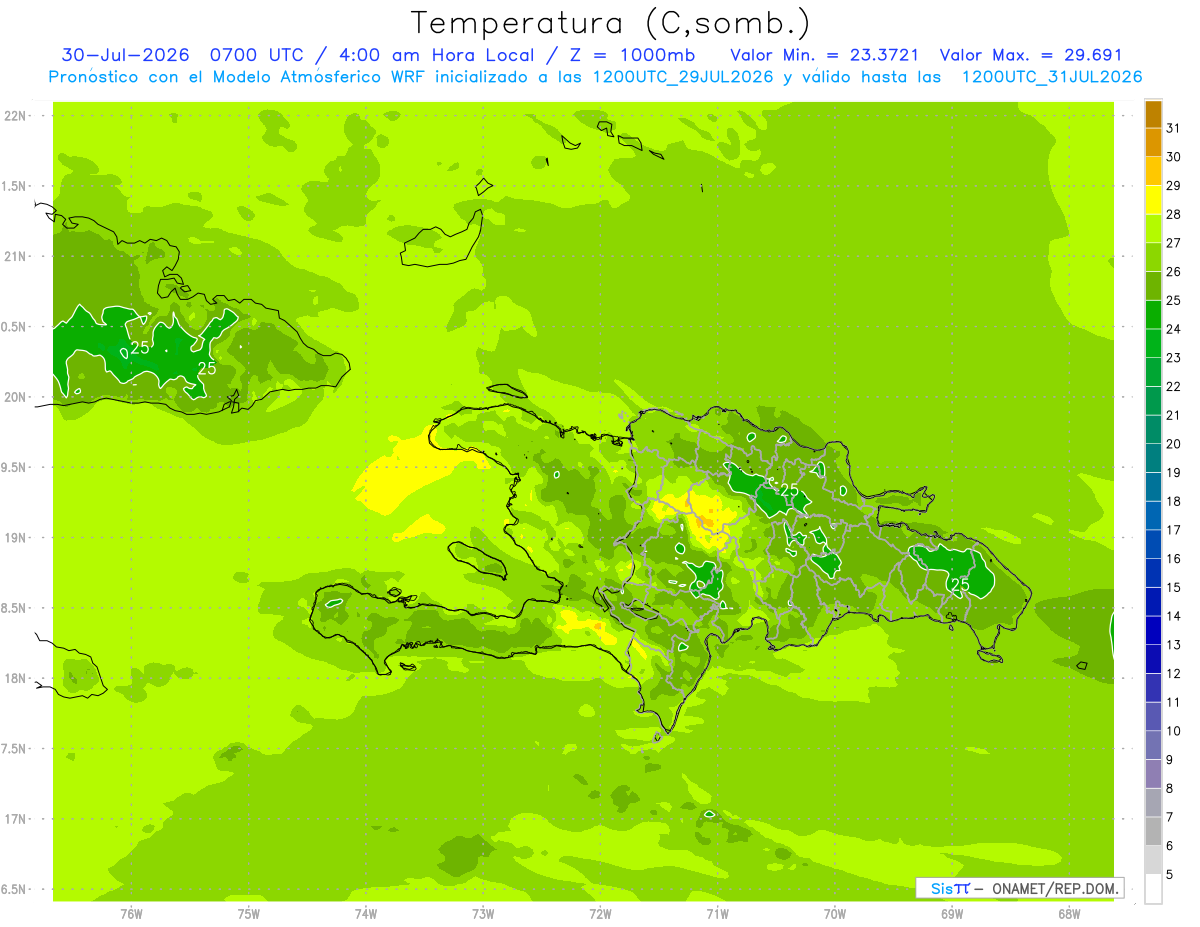
Task: Click the '19N' latitude axis label
Action: (17, 538)
